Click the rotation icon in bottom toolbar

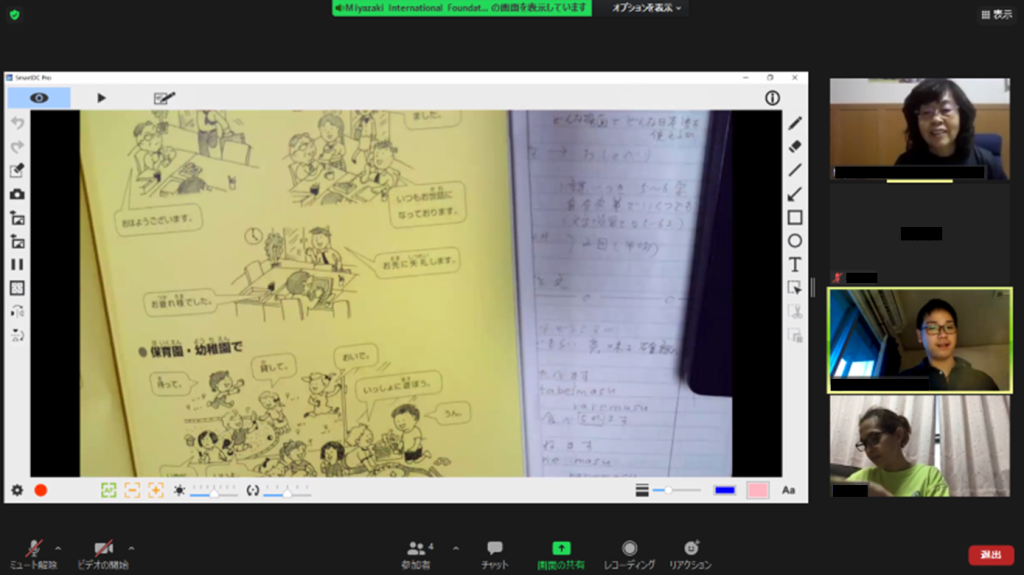[x=252, y=490]
